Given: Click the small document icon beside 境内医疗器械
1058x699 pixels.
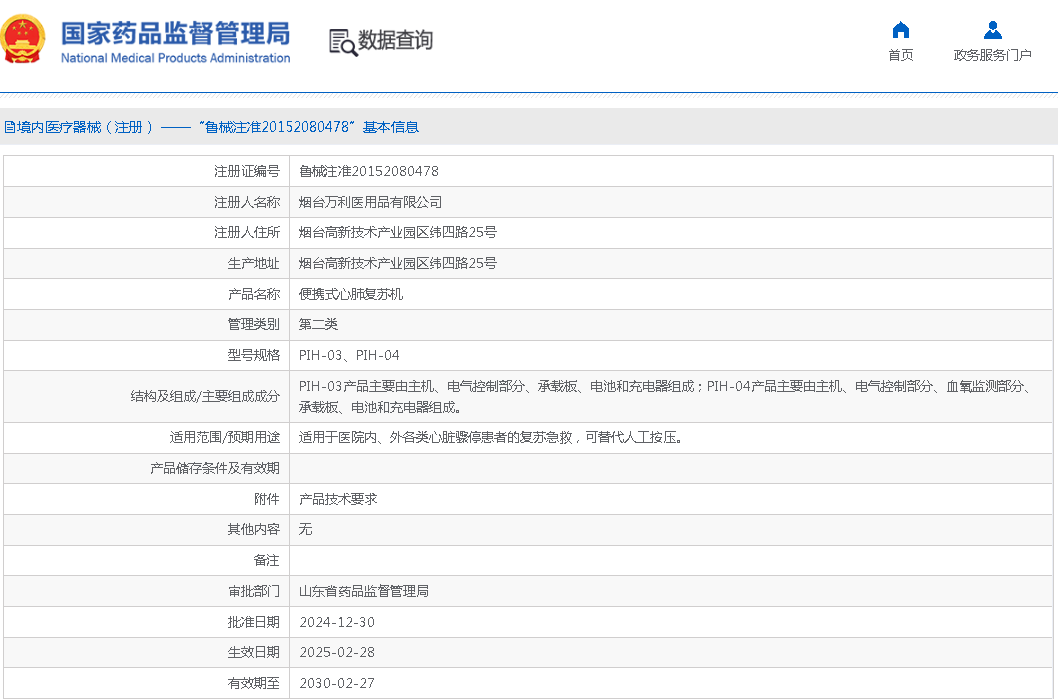Looking at the screenshot, I should (x=9, y=127).
